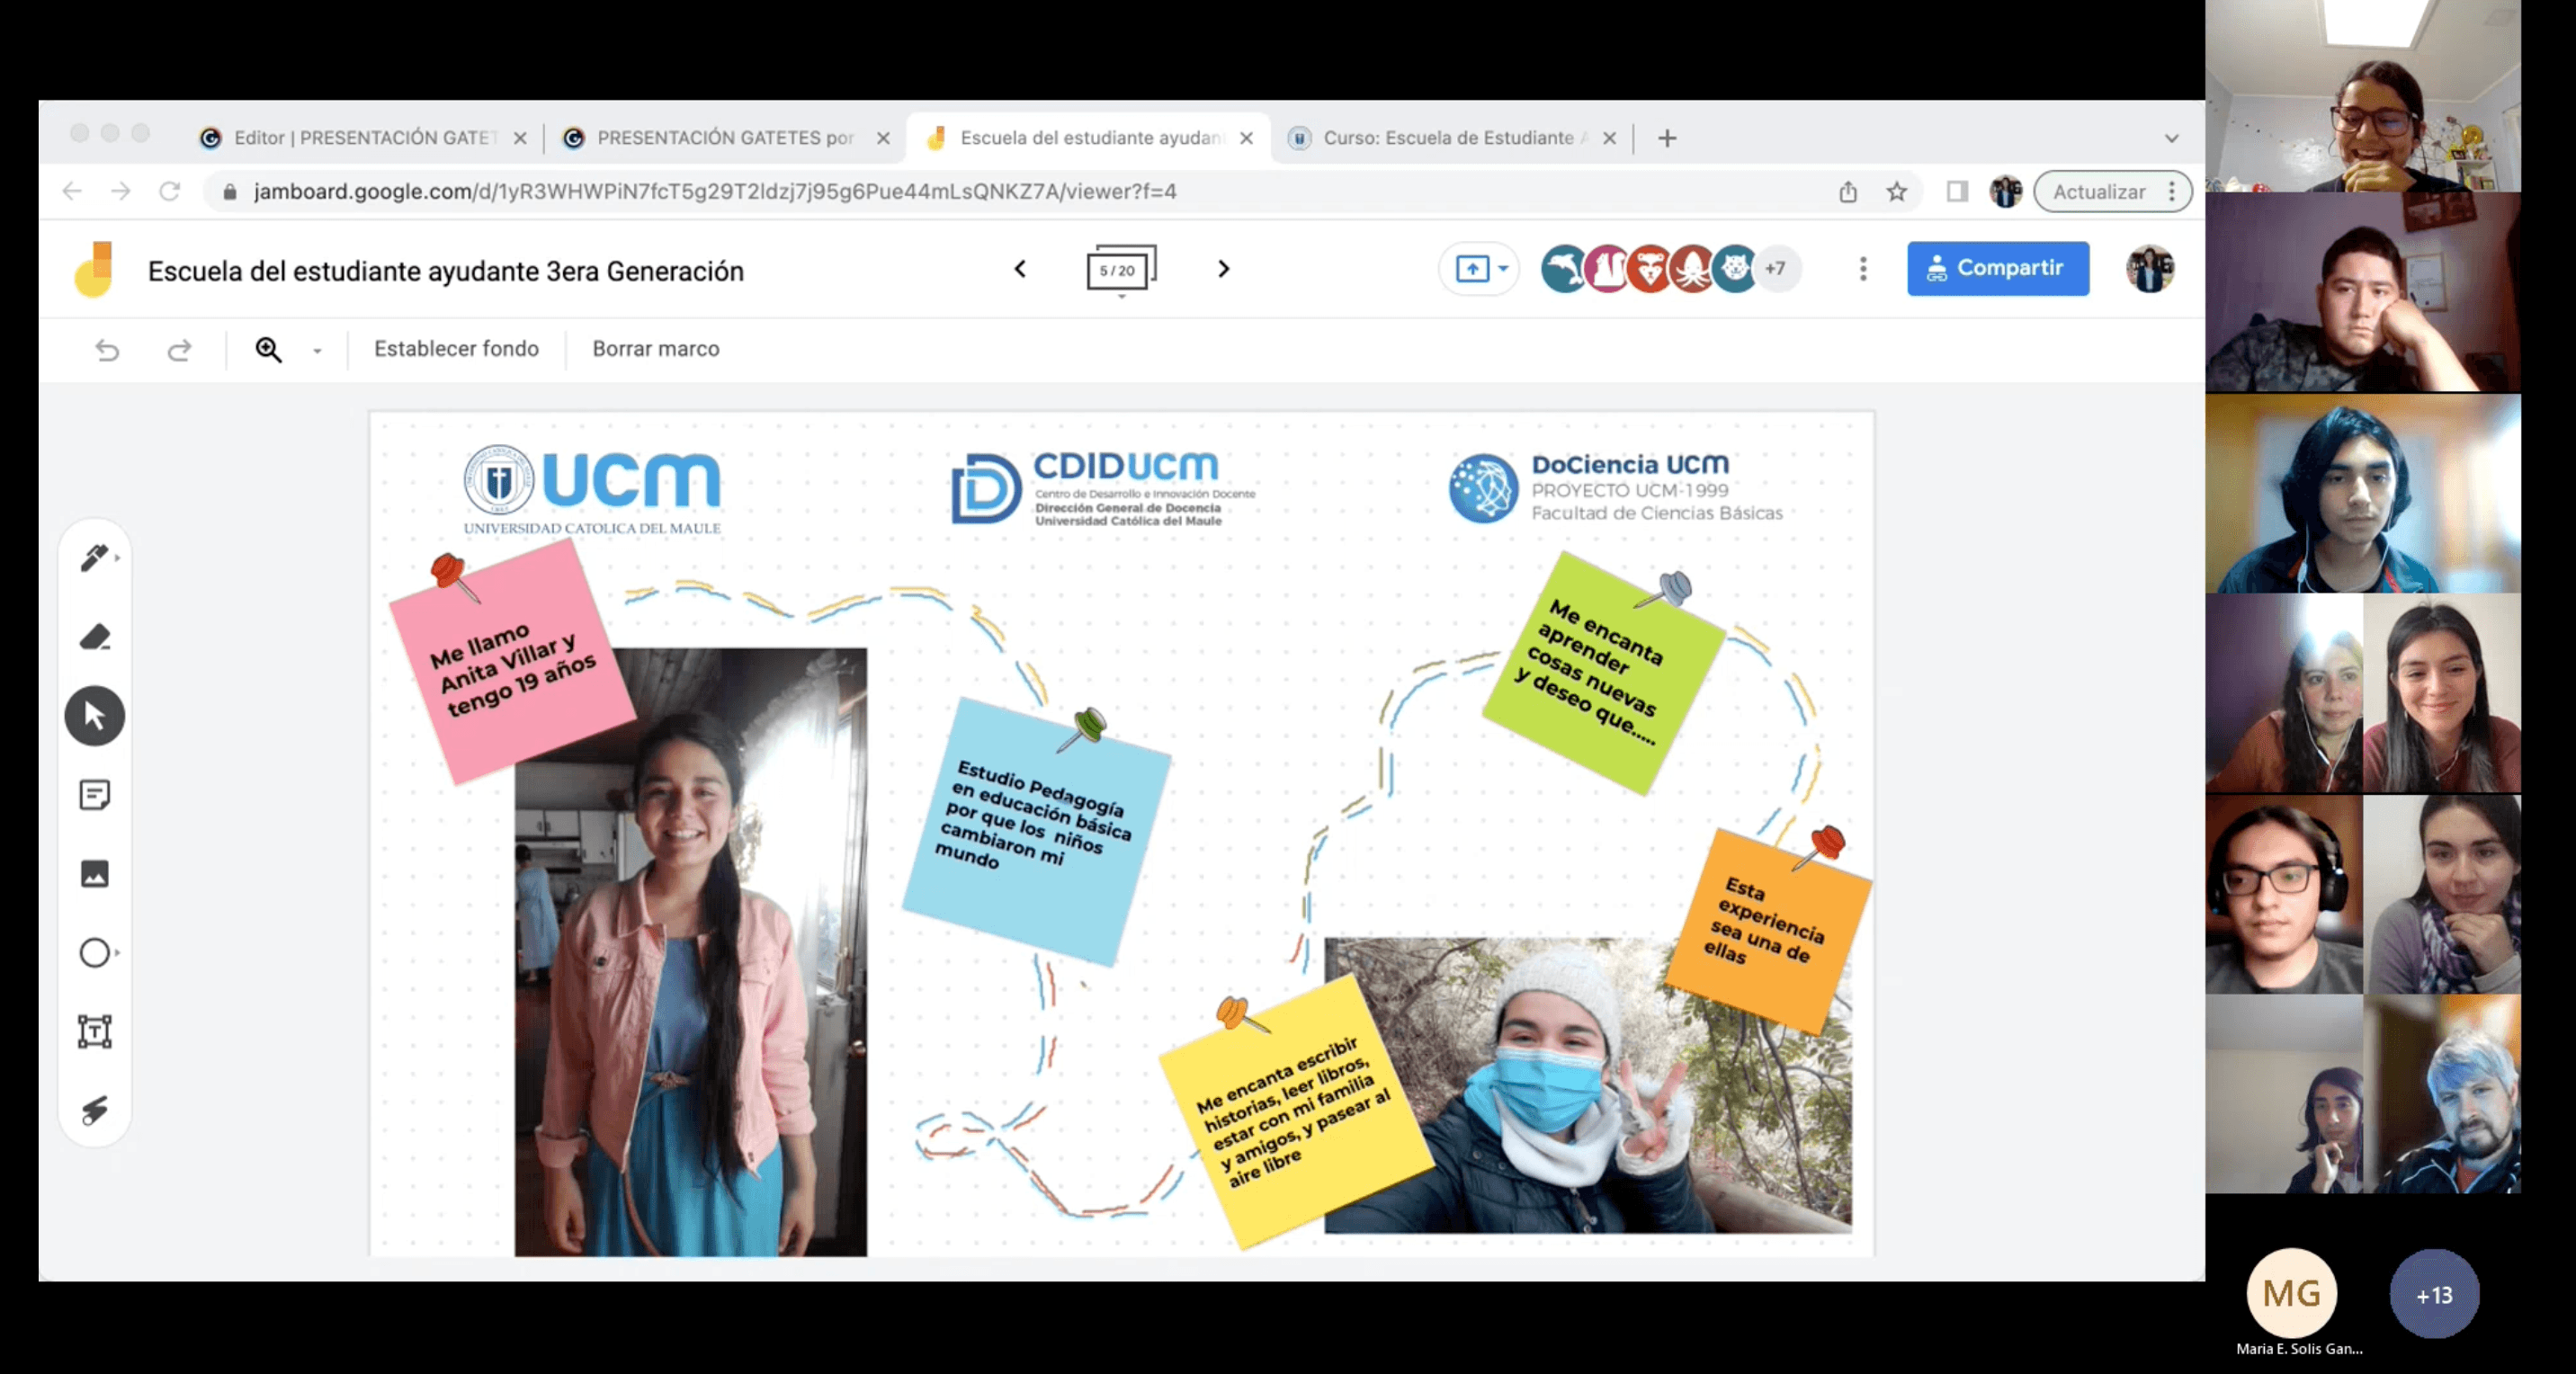The width and height of the screenshot is (2576, 1374).
Task: Activate the Laser pointer tool
Action: (x=95, y=1110)
